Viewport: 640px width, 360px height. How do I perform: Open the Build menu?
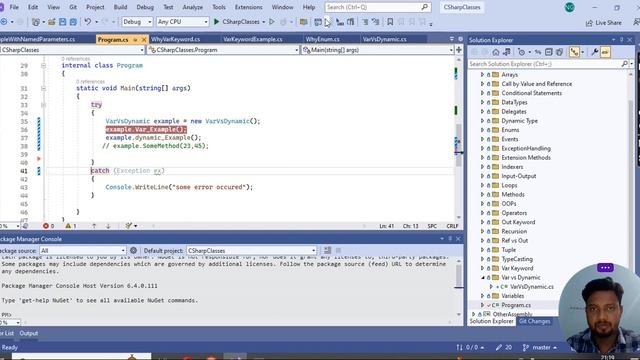click(x=120, y=7)
